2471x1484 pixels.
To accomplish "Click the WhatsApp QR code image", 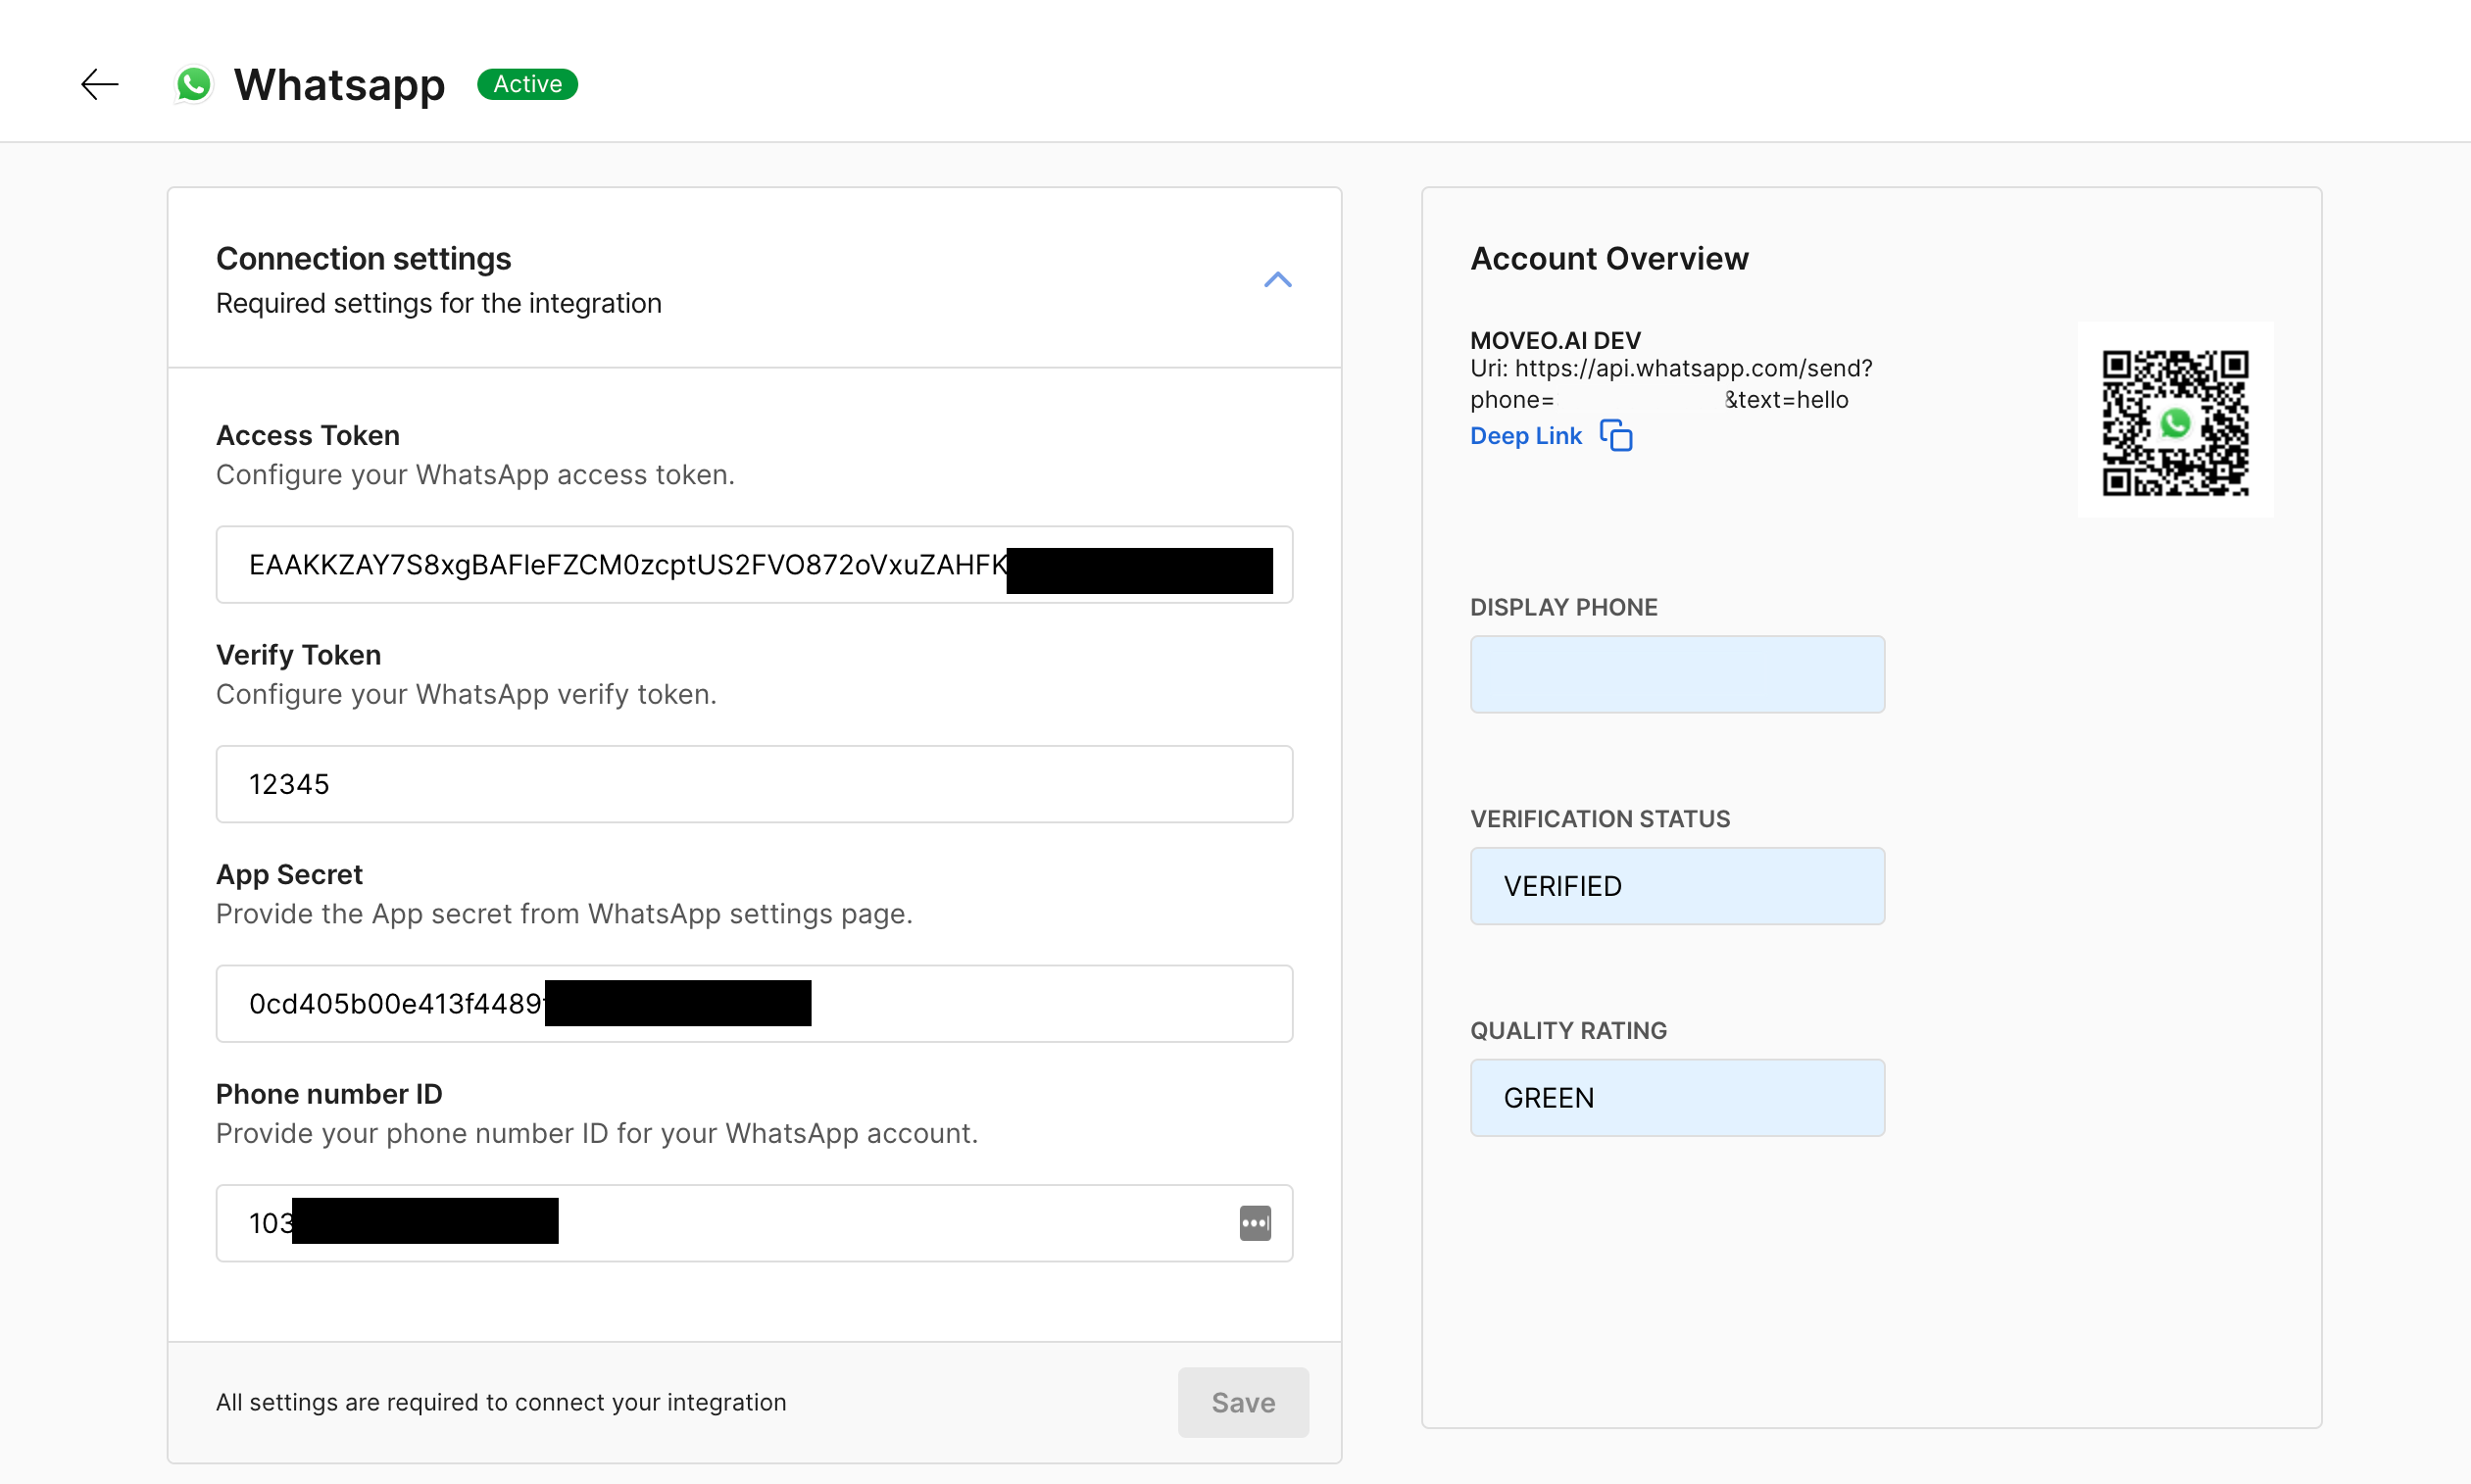I will click(2175, 421).
